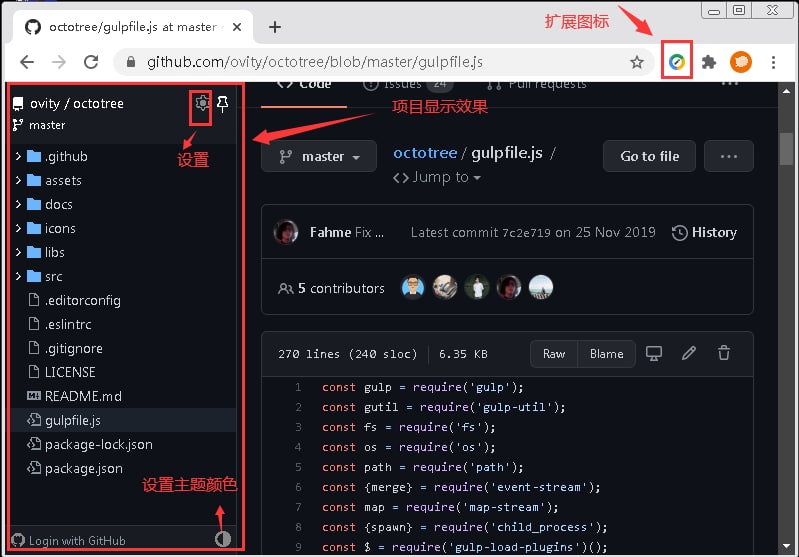Open Octotree settings gear icon

point(202,103)
